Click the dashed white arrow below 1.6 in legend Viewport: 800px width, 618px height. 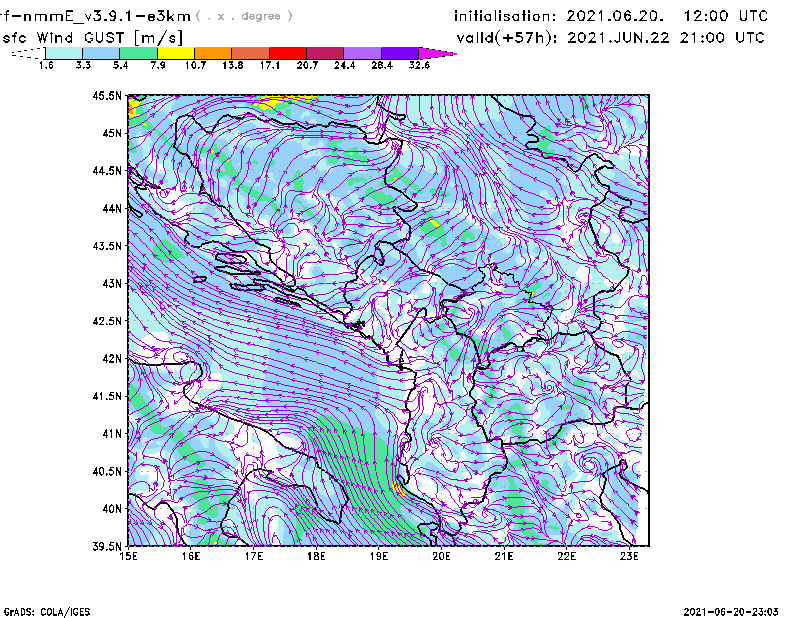(28, 53)
